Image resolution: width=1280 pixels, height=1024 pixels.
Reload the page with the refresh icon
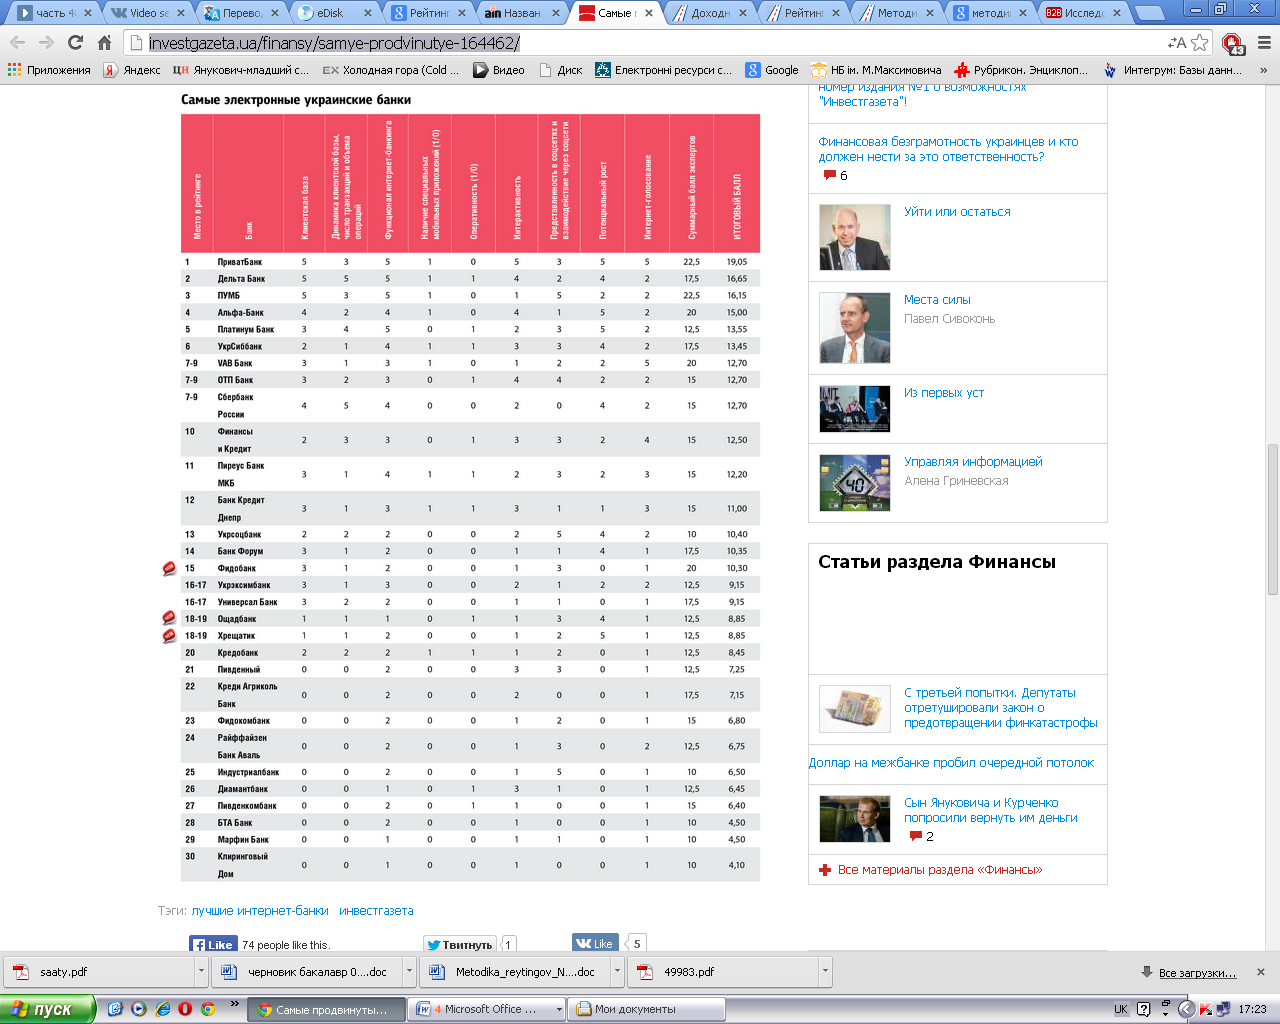click(x=75, y=42)
